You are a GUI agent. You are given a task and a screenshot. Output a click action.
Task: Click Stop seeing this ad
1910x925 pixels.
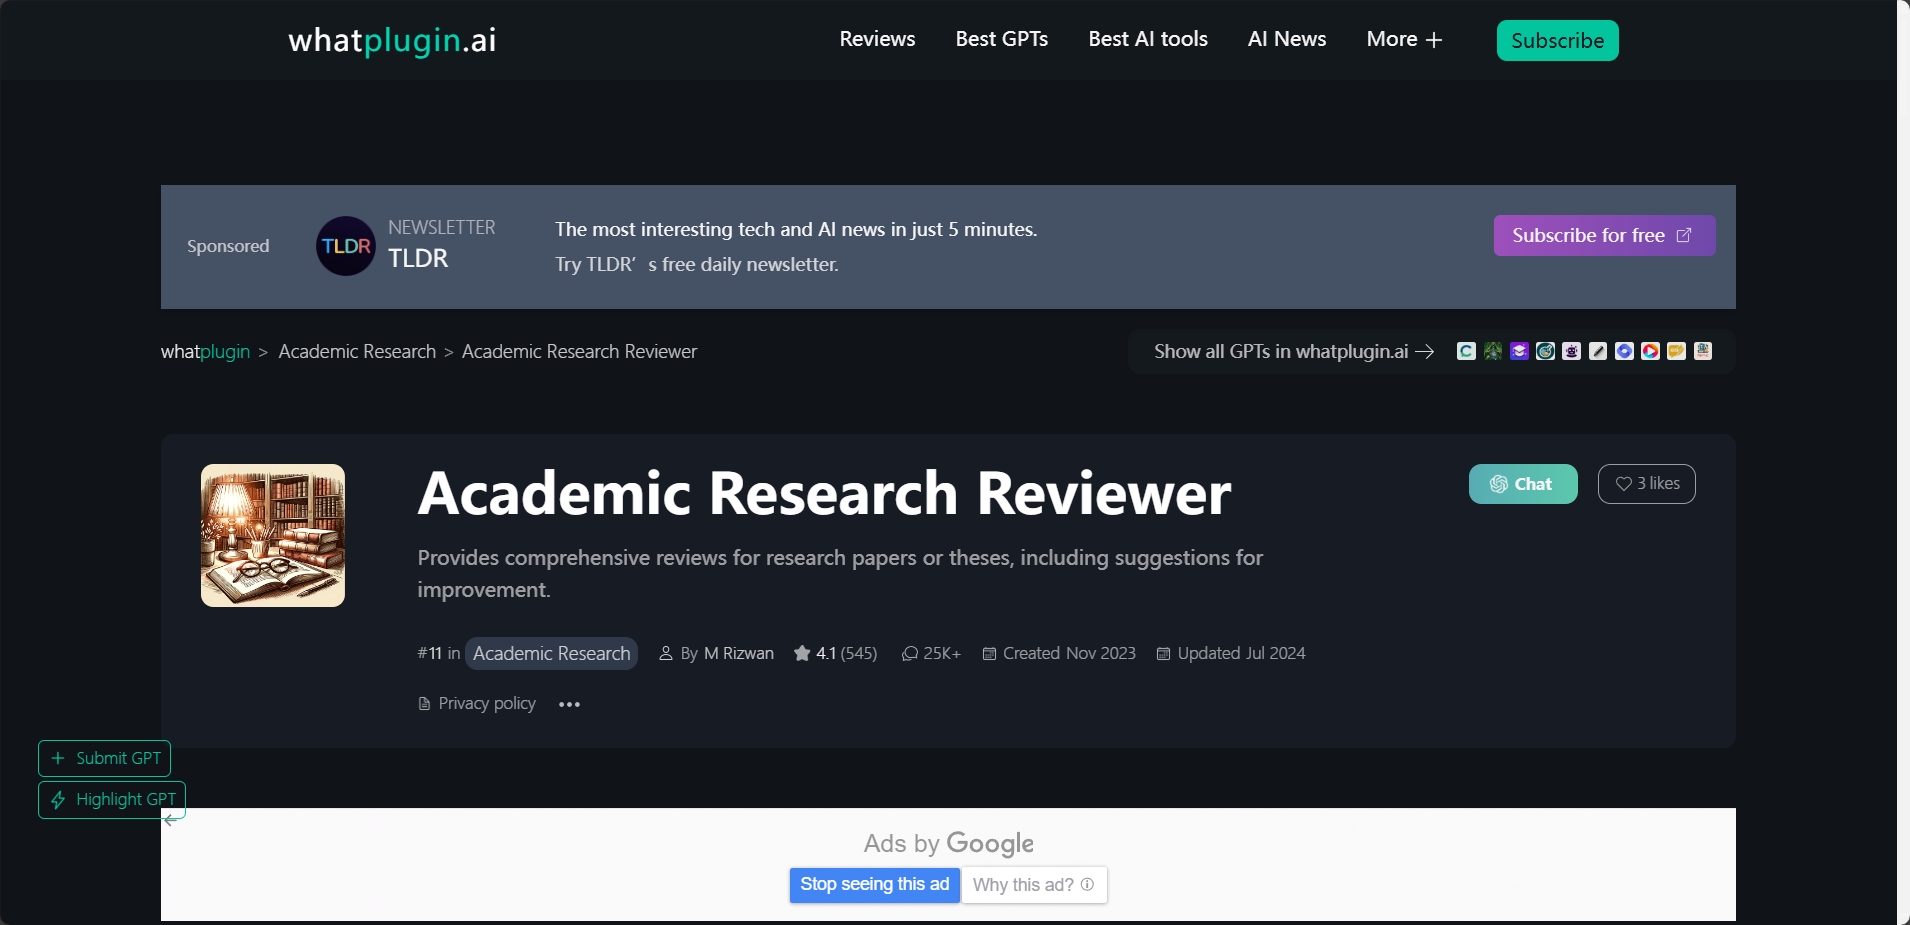875,885
